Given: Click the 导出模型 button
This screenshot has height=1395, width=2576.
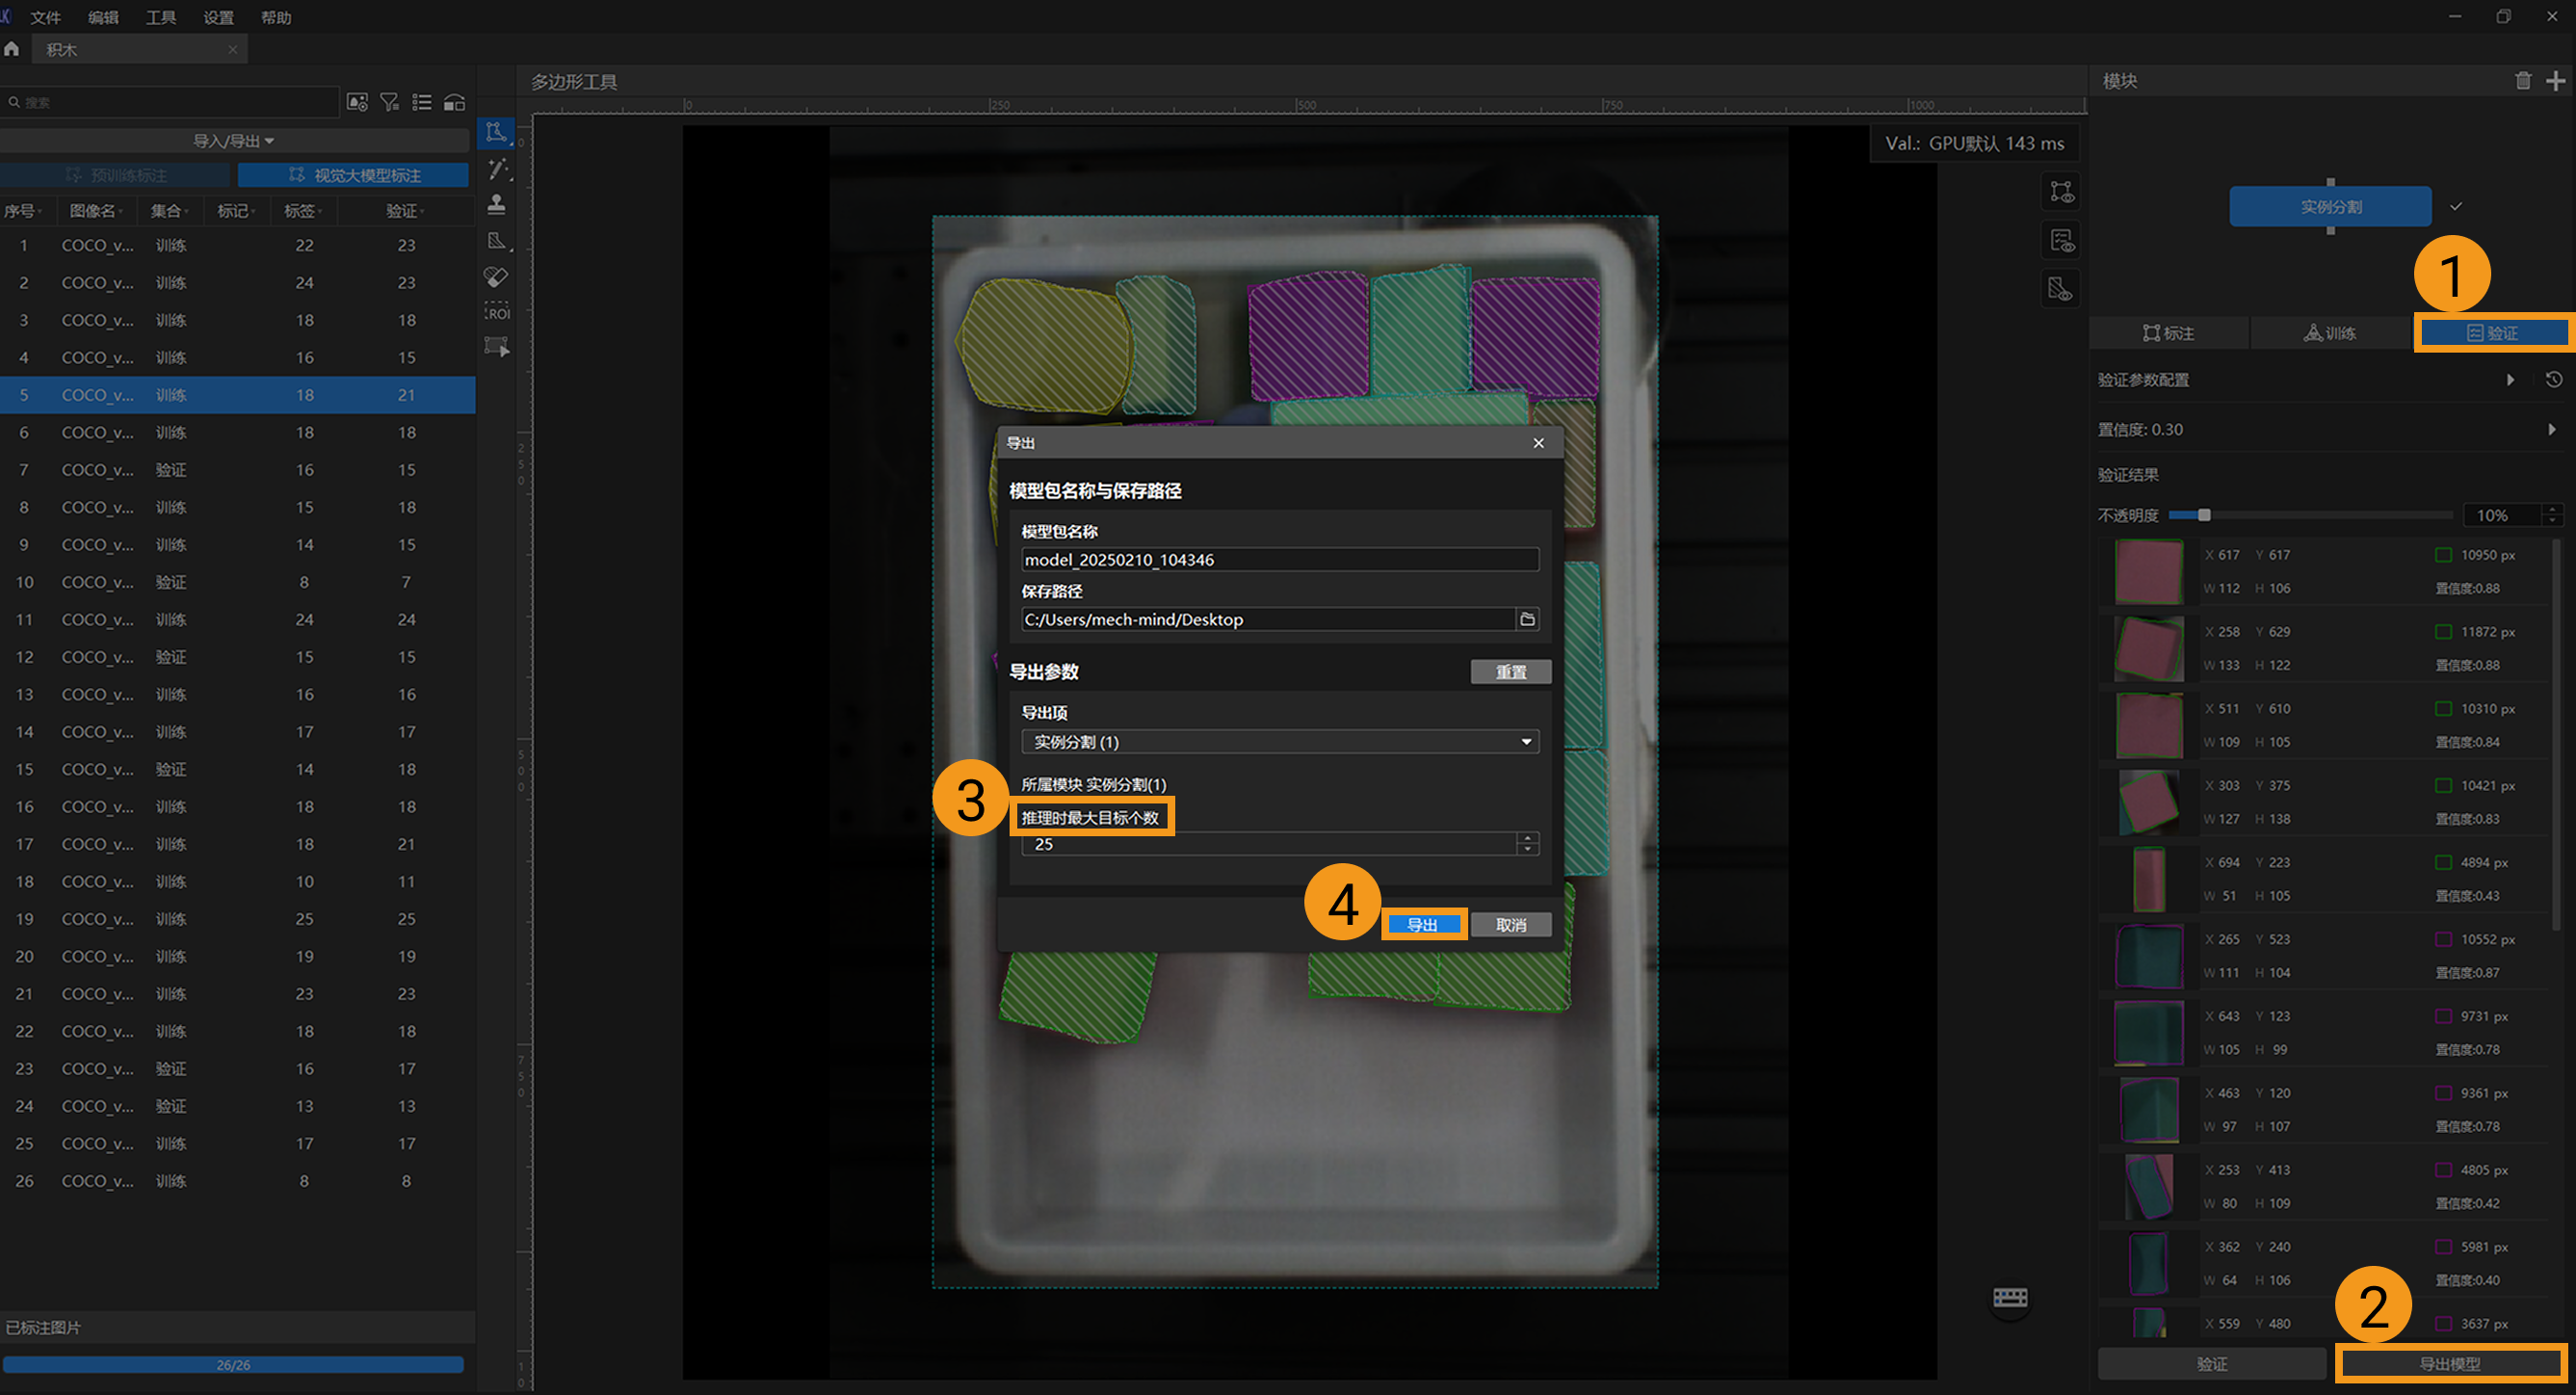Looking at the screenshot, I should tap(2449, 1364).
